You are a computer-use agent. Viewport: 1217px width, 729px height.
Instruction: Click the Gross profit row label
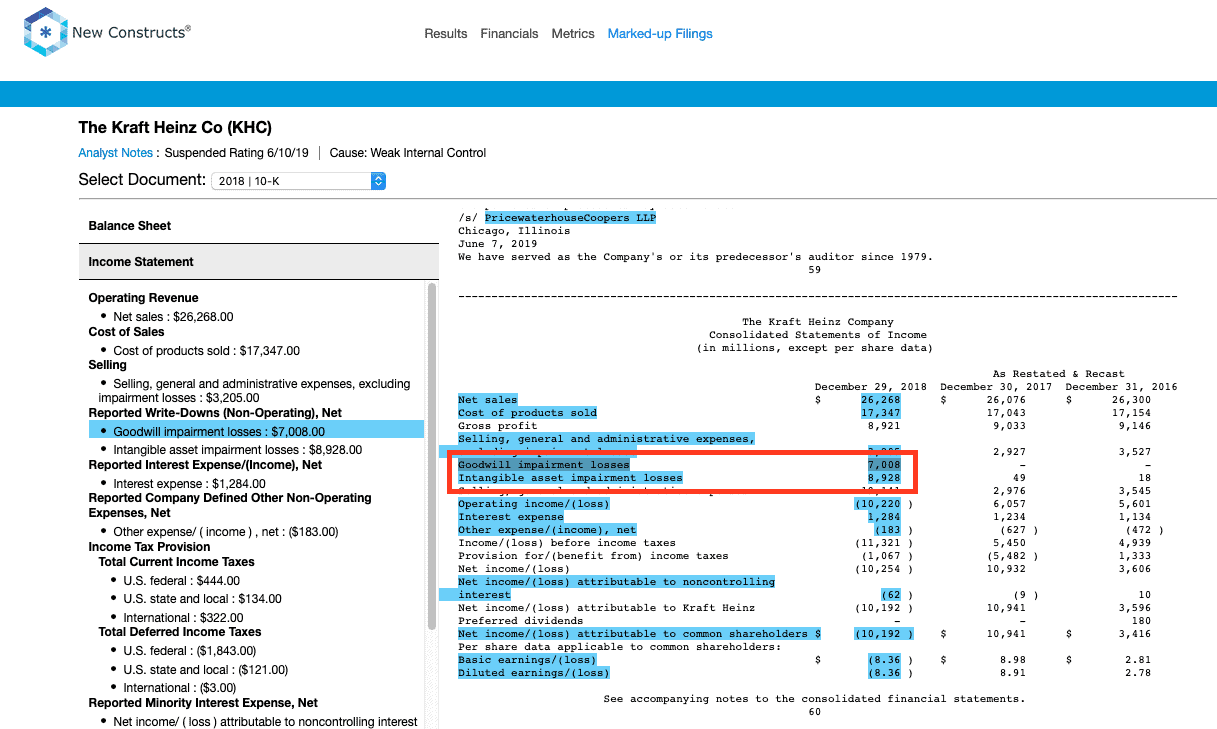497,426
